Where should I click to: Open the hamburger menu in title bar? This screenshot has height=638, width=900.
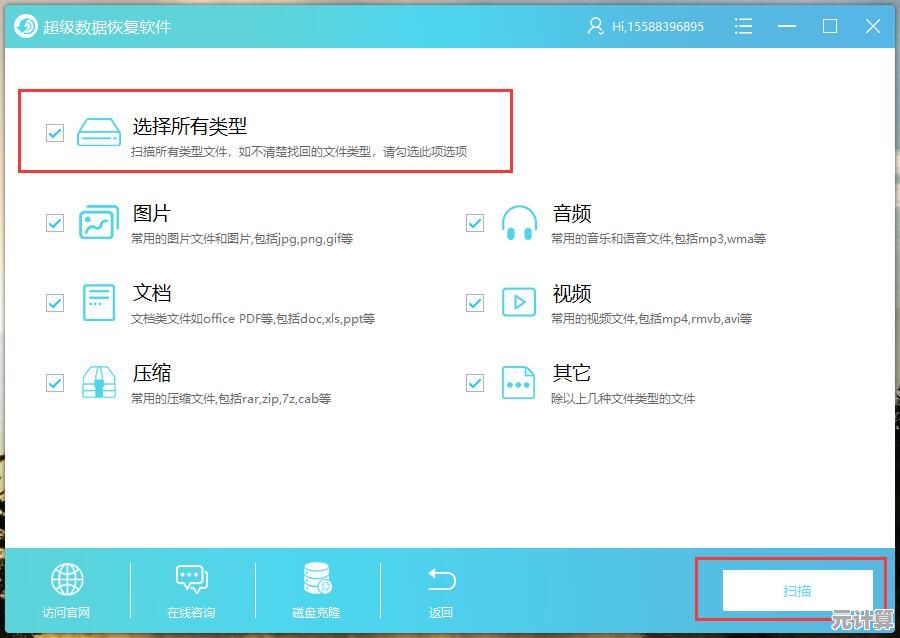[743, 26]
